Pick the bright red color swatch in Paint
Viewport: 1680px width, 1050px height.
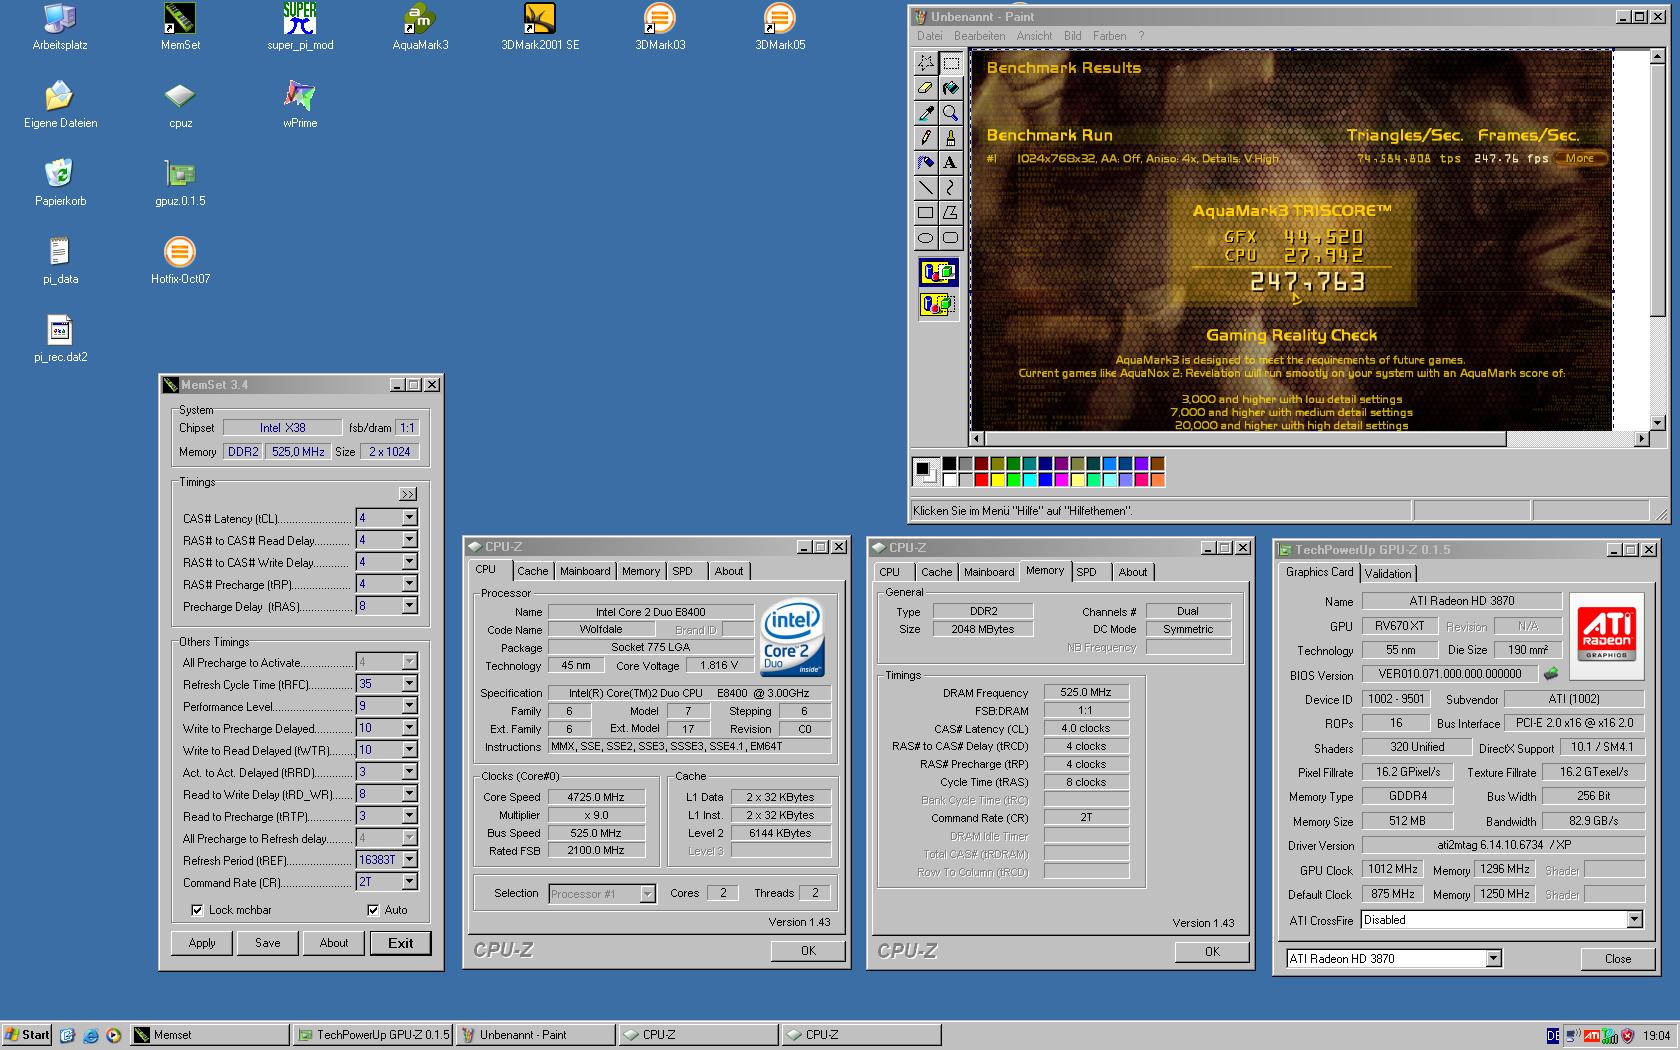982,480
